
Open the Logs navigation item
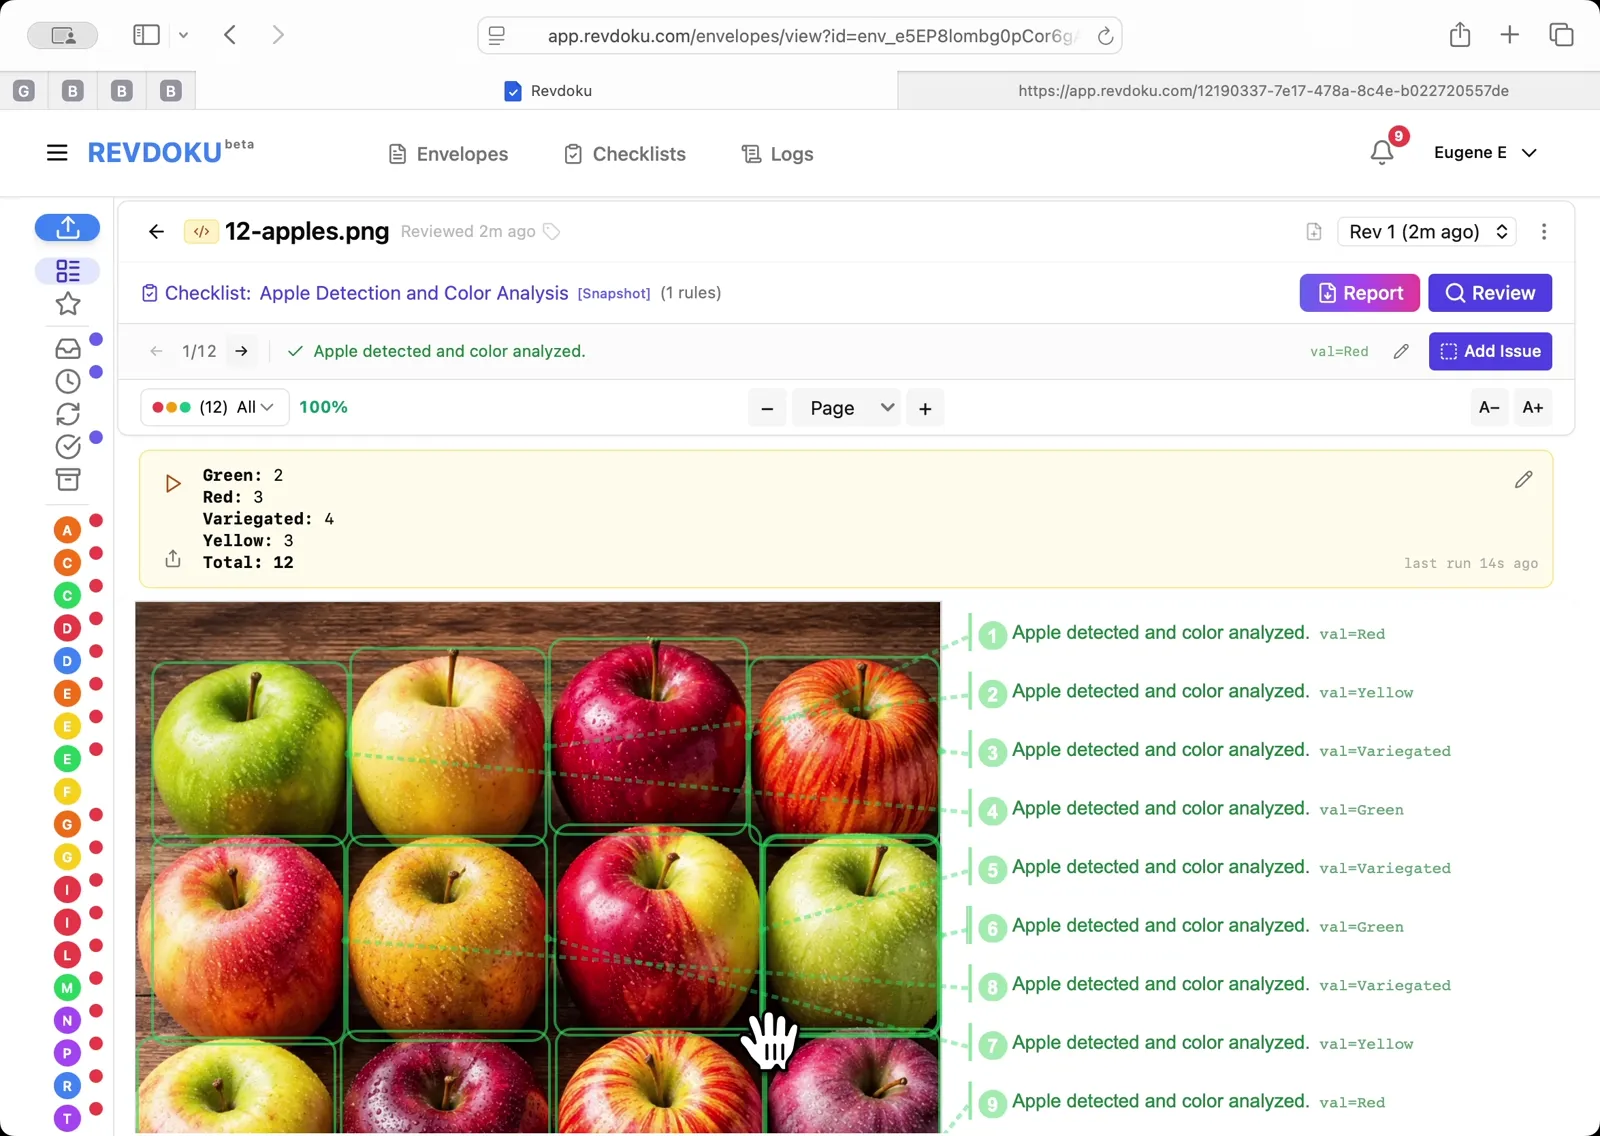coord(777,154)
